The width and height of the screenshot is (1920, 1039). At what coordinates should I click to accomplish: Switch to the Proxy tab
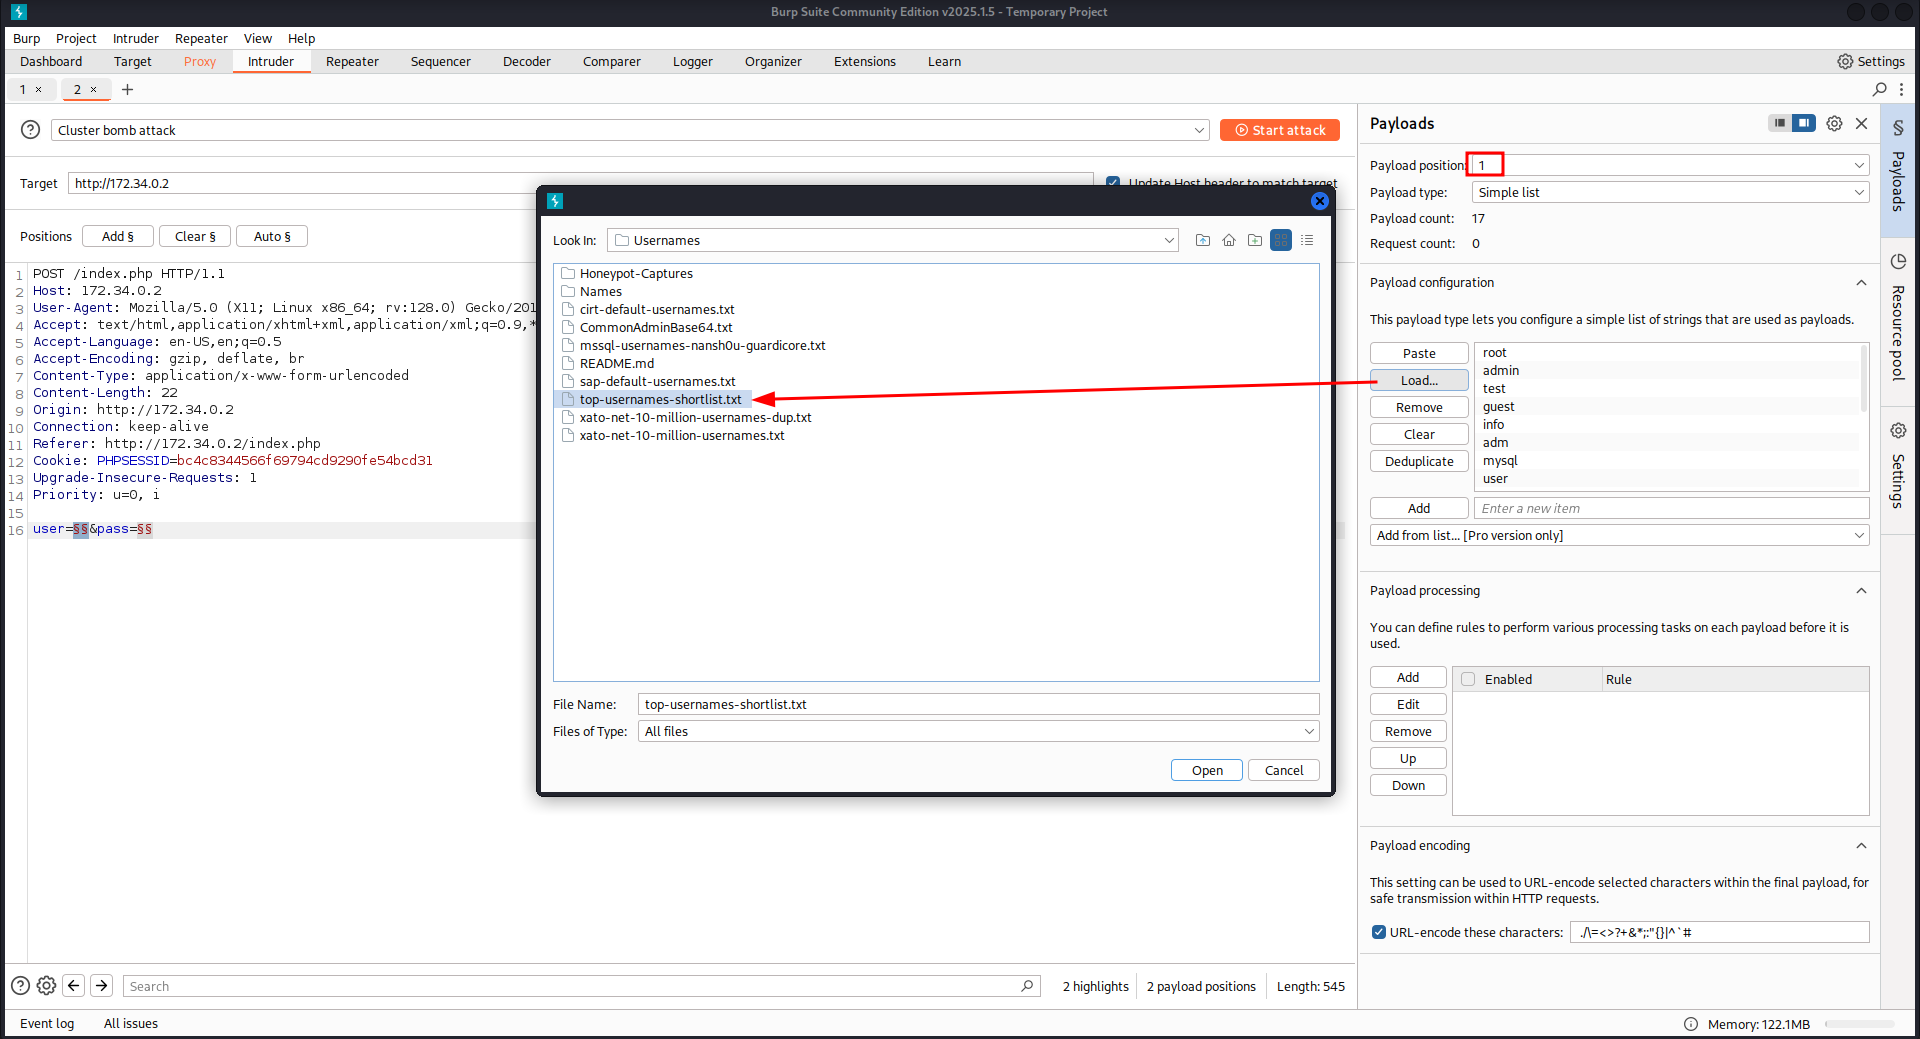(x=200, y=61)
